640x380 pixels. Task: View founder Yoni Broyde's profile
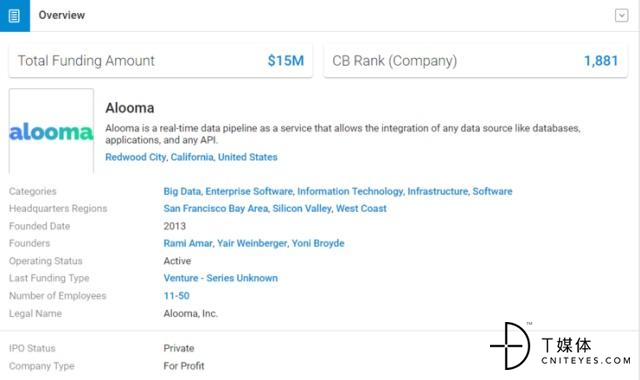318,243
